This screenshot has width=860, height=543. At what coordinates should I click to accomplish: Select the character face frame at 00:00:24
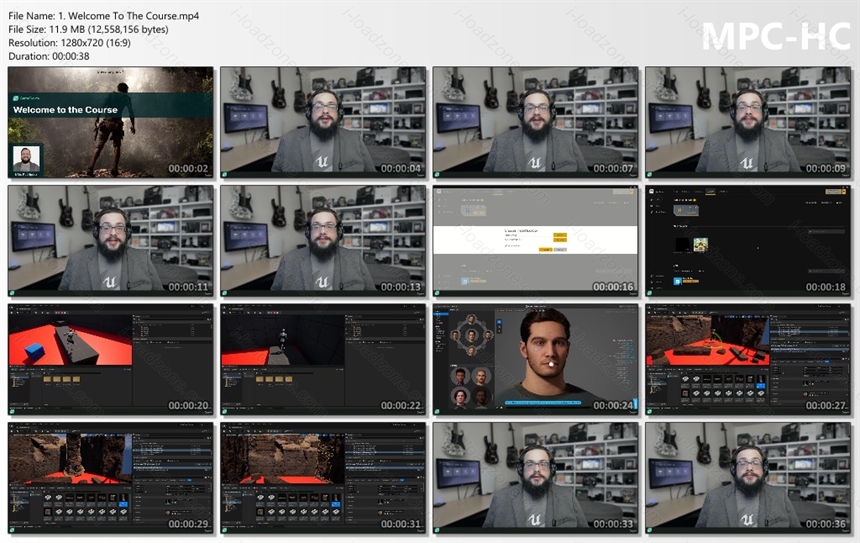coord(535,359)
